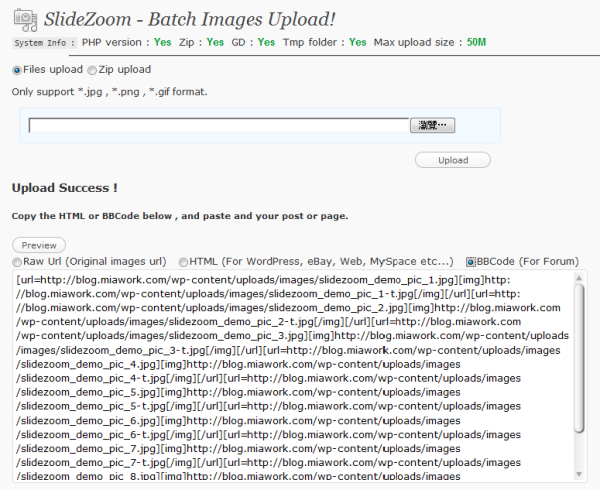Screen dimensions: 600x490
Task: Click the "Copy the HTML or BBCode below" instruction
Action: coord(180,216)
